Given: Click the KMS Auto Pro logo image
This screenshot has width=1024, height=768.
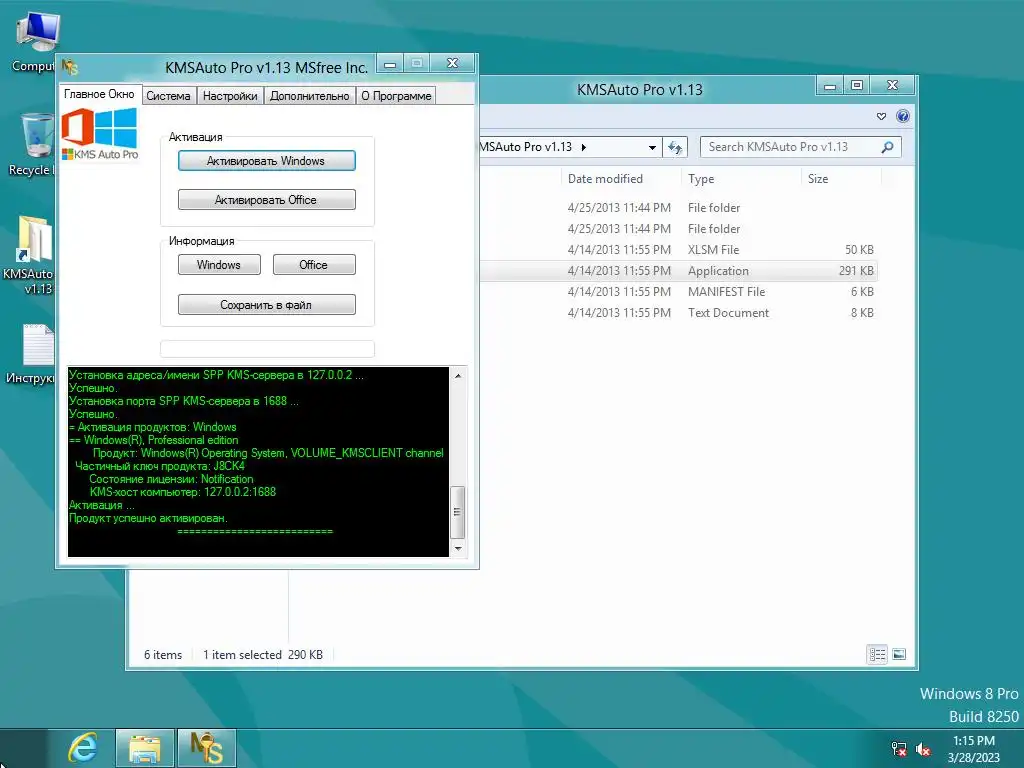Looking at the screenshot, I should tap(100, 134).
